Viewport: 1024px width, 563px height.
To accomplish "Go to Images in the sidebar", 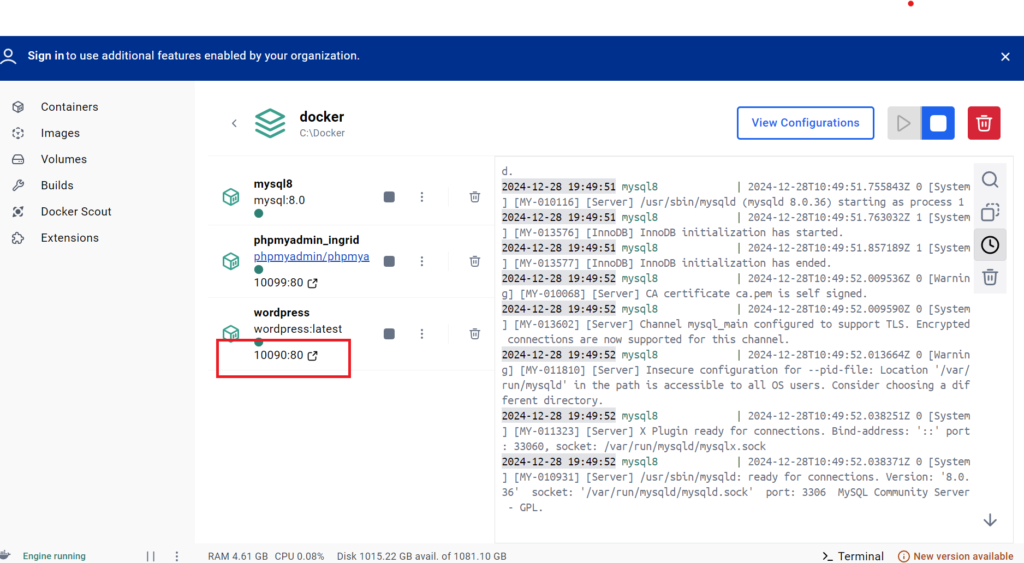I will click(60, 133).
